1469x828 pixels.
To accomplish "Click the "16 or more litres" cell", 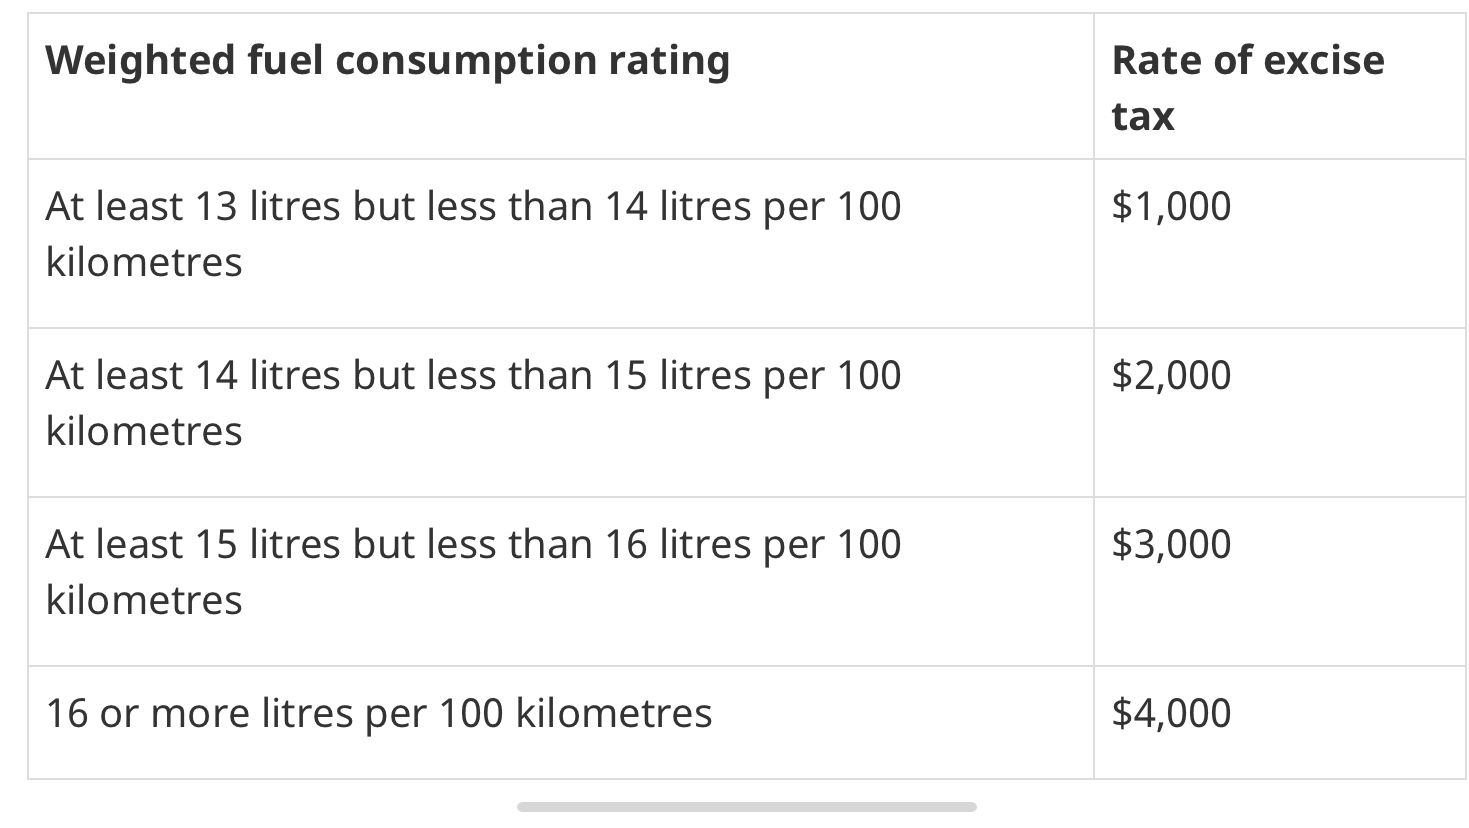I will (379, 714).
